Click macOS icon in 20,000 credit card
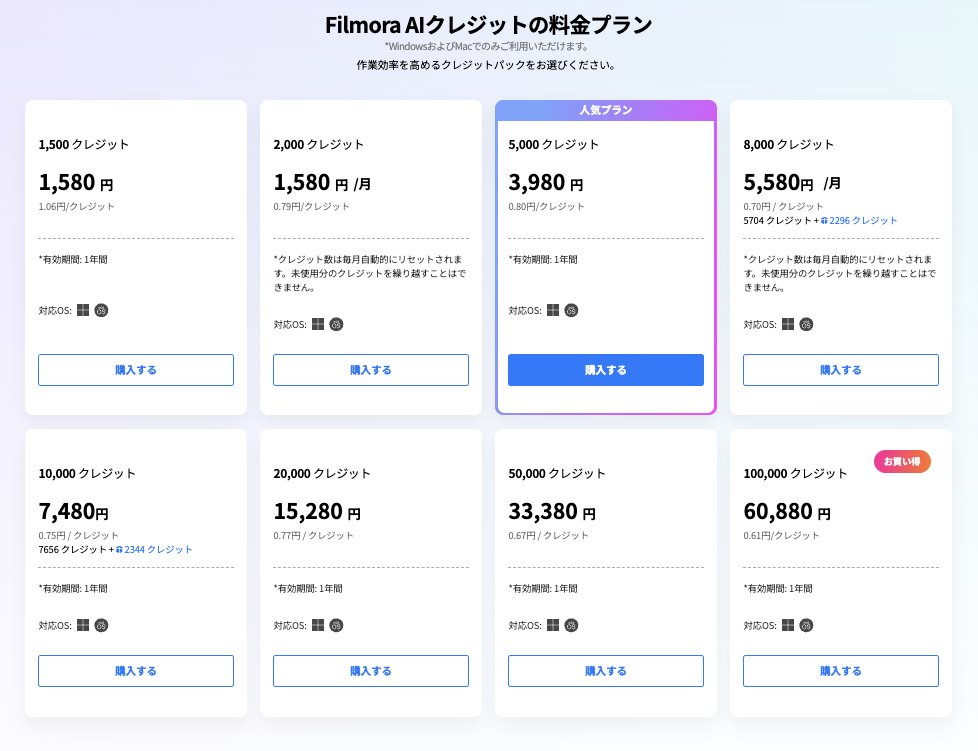Image resolution: width=978 pixels, height=751 pixels. [x=336, y=625]
